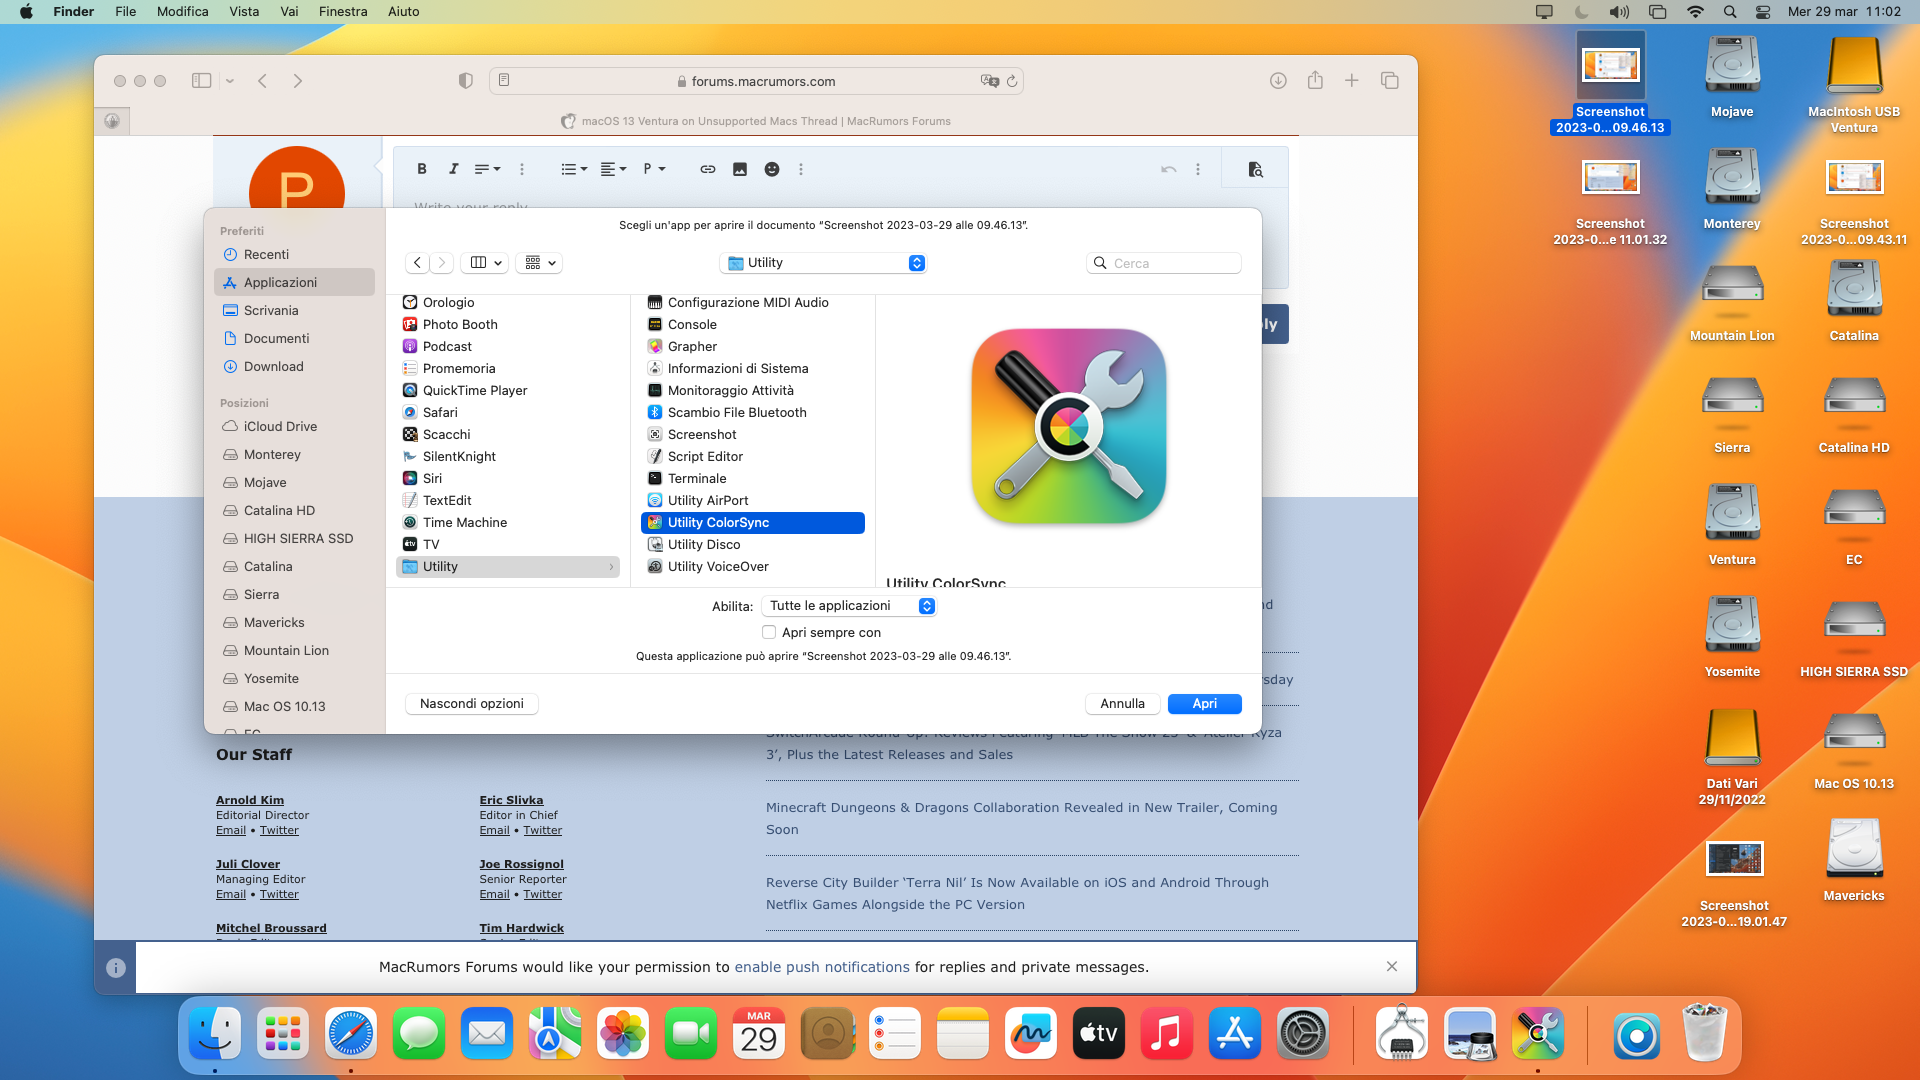
Task: Click the Apri button
Action: tap(1204, 704)
